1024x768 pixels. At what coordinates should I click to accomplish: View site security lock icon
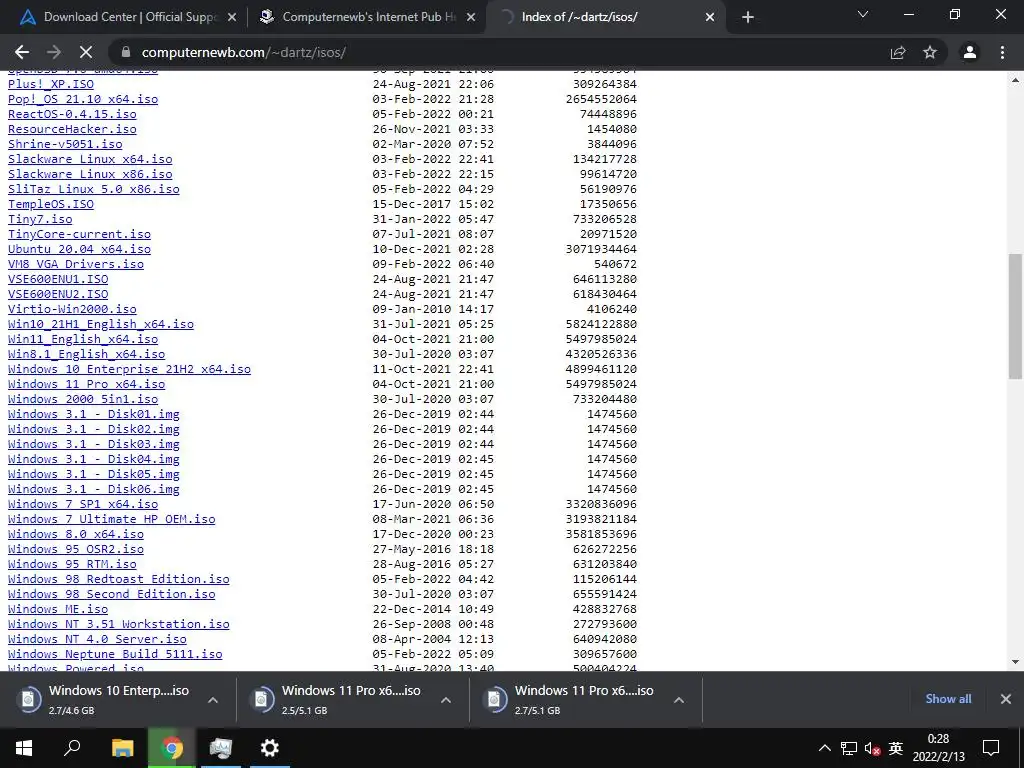[x=126, y=52]
